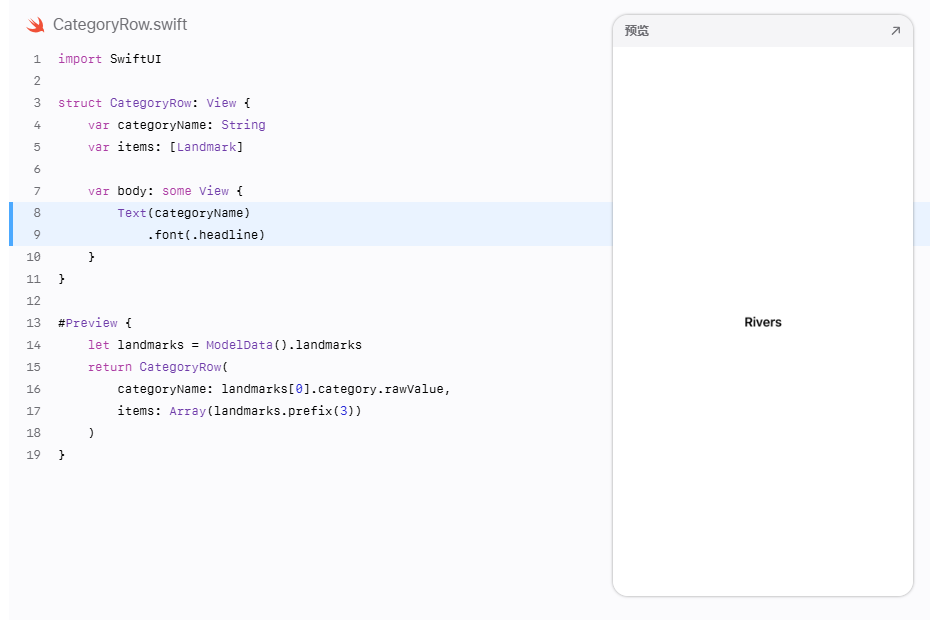Select the Rivers text in the preview
939x620 pixels.
point(762,322)
